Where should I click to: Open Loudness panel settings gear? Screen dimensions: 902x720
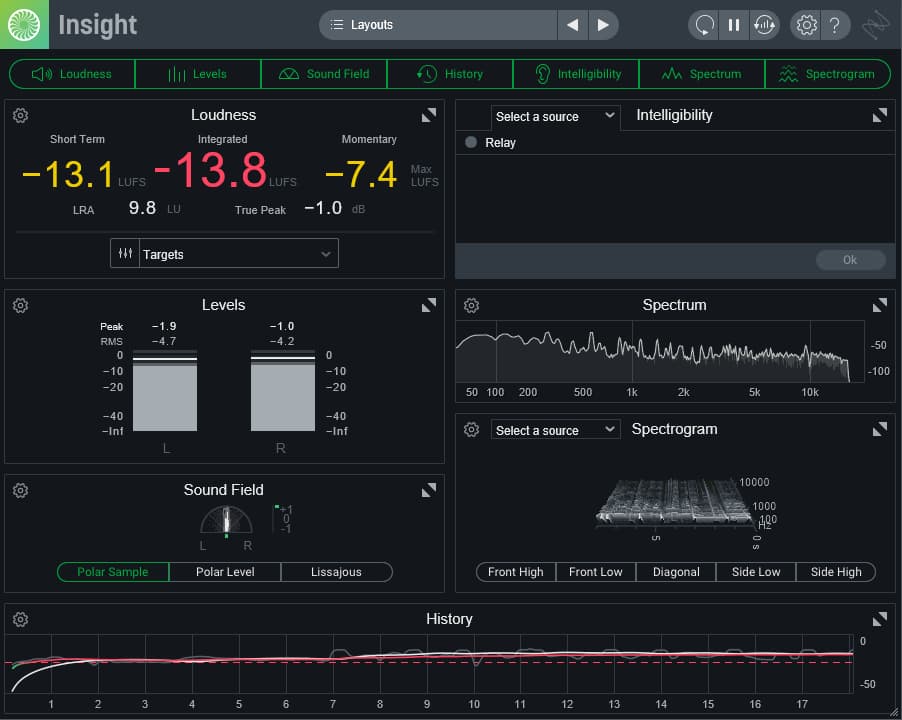(20, 116)
